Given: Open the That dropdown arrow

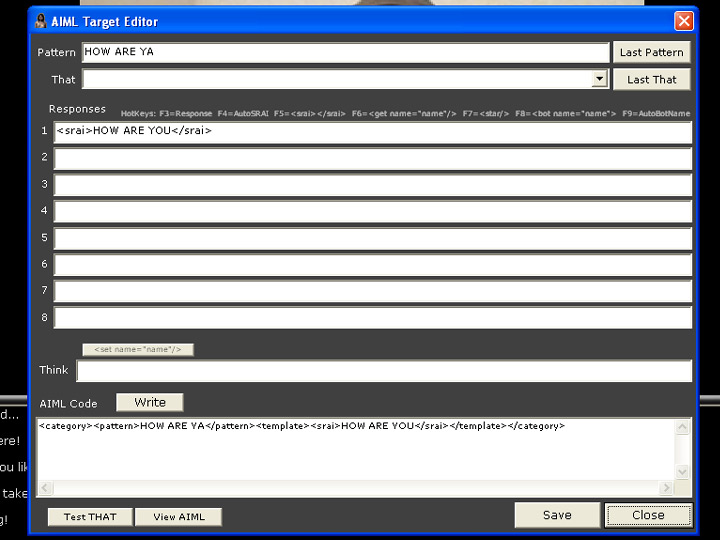Looking at the screenshot, I should coord(599,79).
